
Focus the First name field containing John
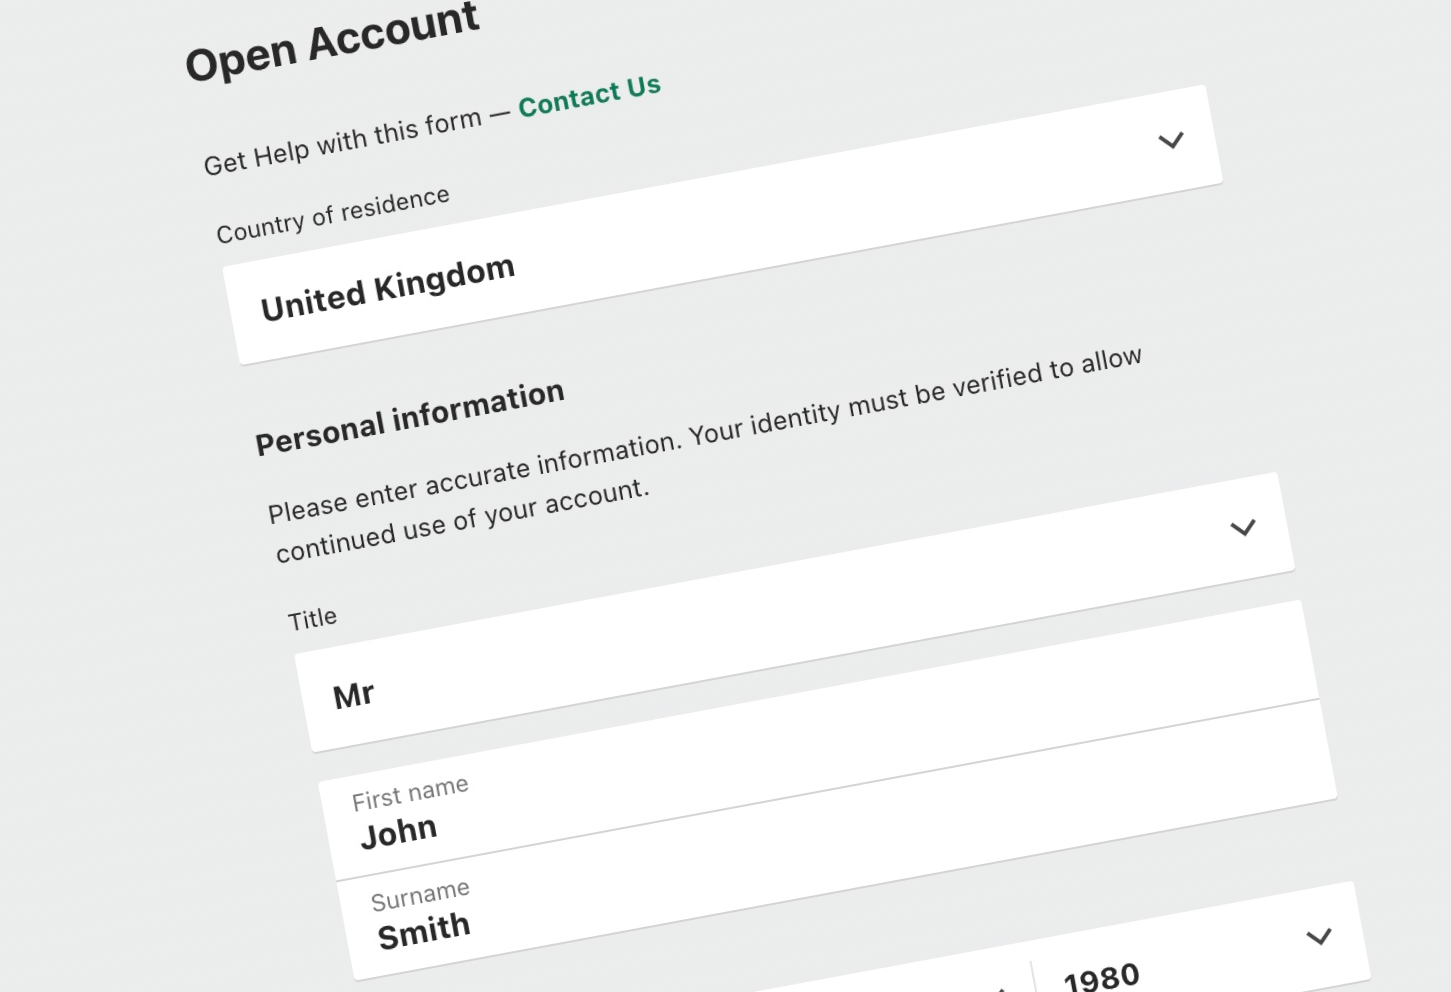[399, 832]
